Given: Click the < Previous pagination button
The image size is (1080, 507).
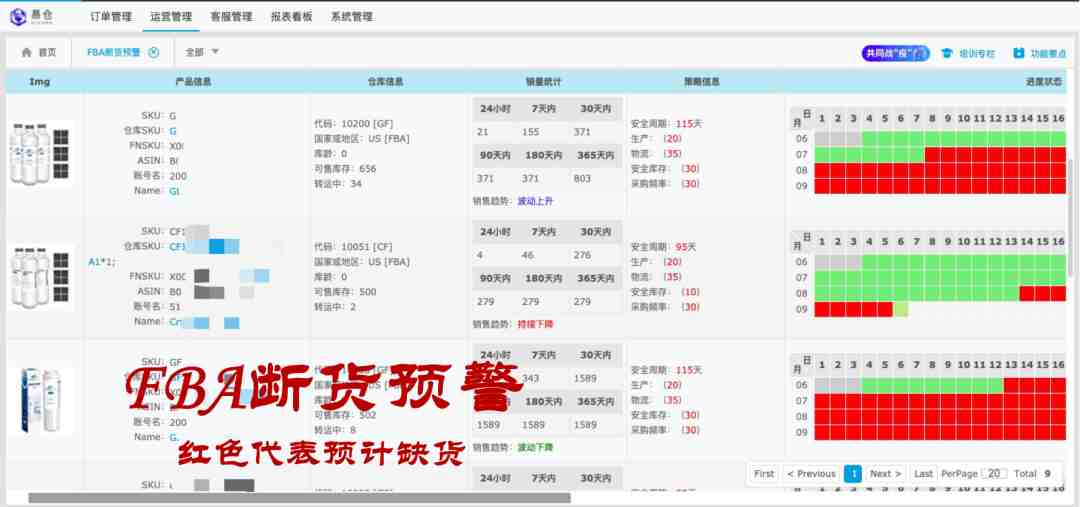Looking at the screenshot, I should pos(810,474).
